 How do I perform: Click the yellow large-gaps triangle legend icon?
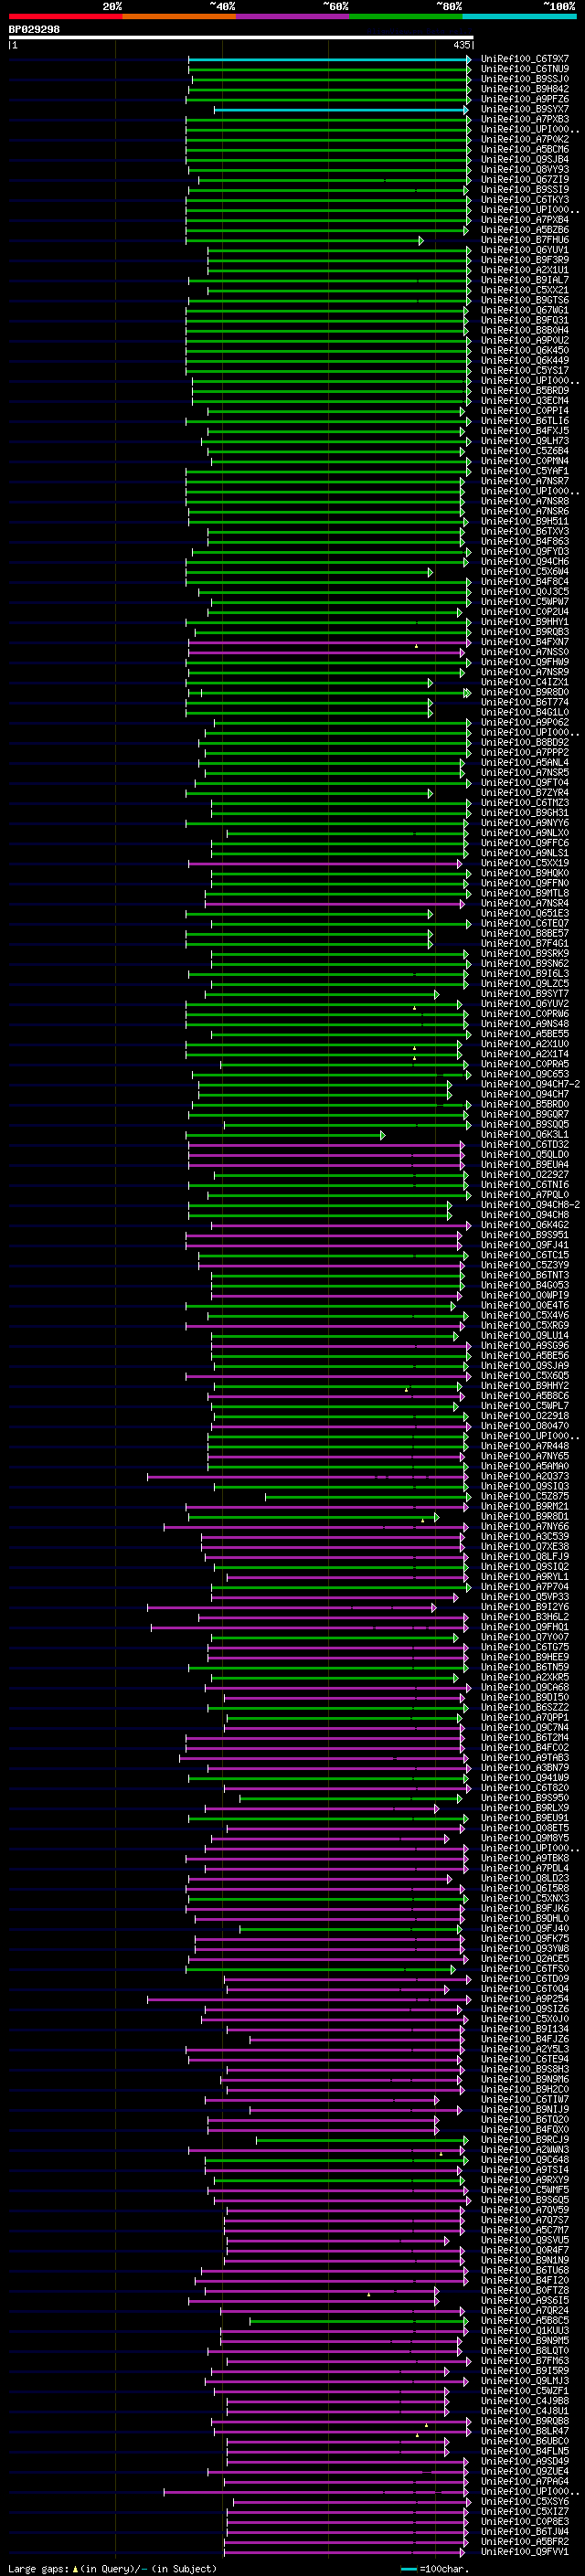tap(75, 2569)
